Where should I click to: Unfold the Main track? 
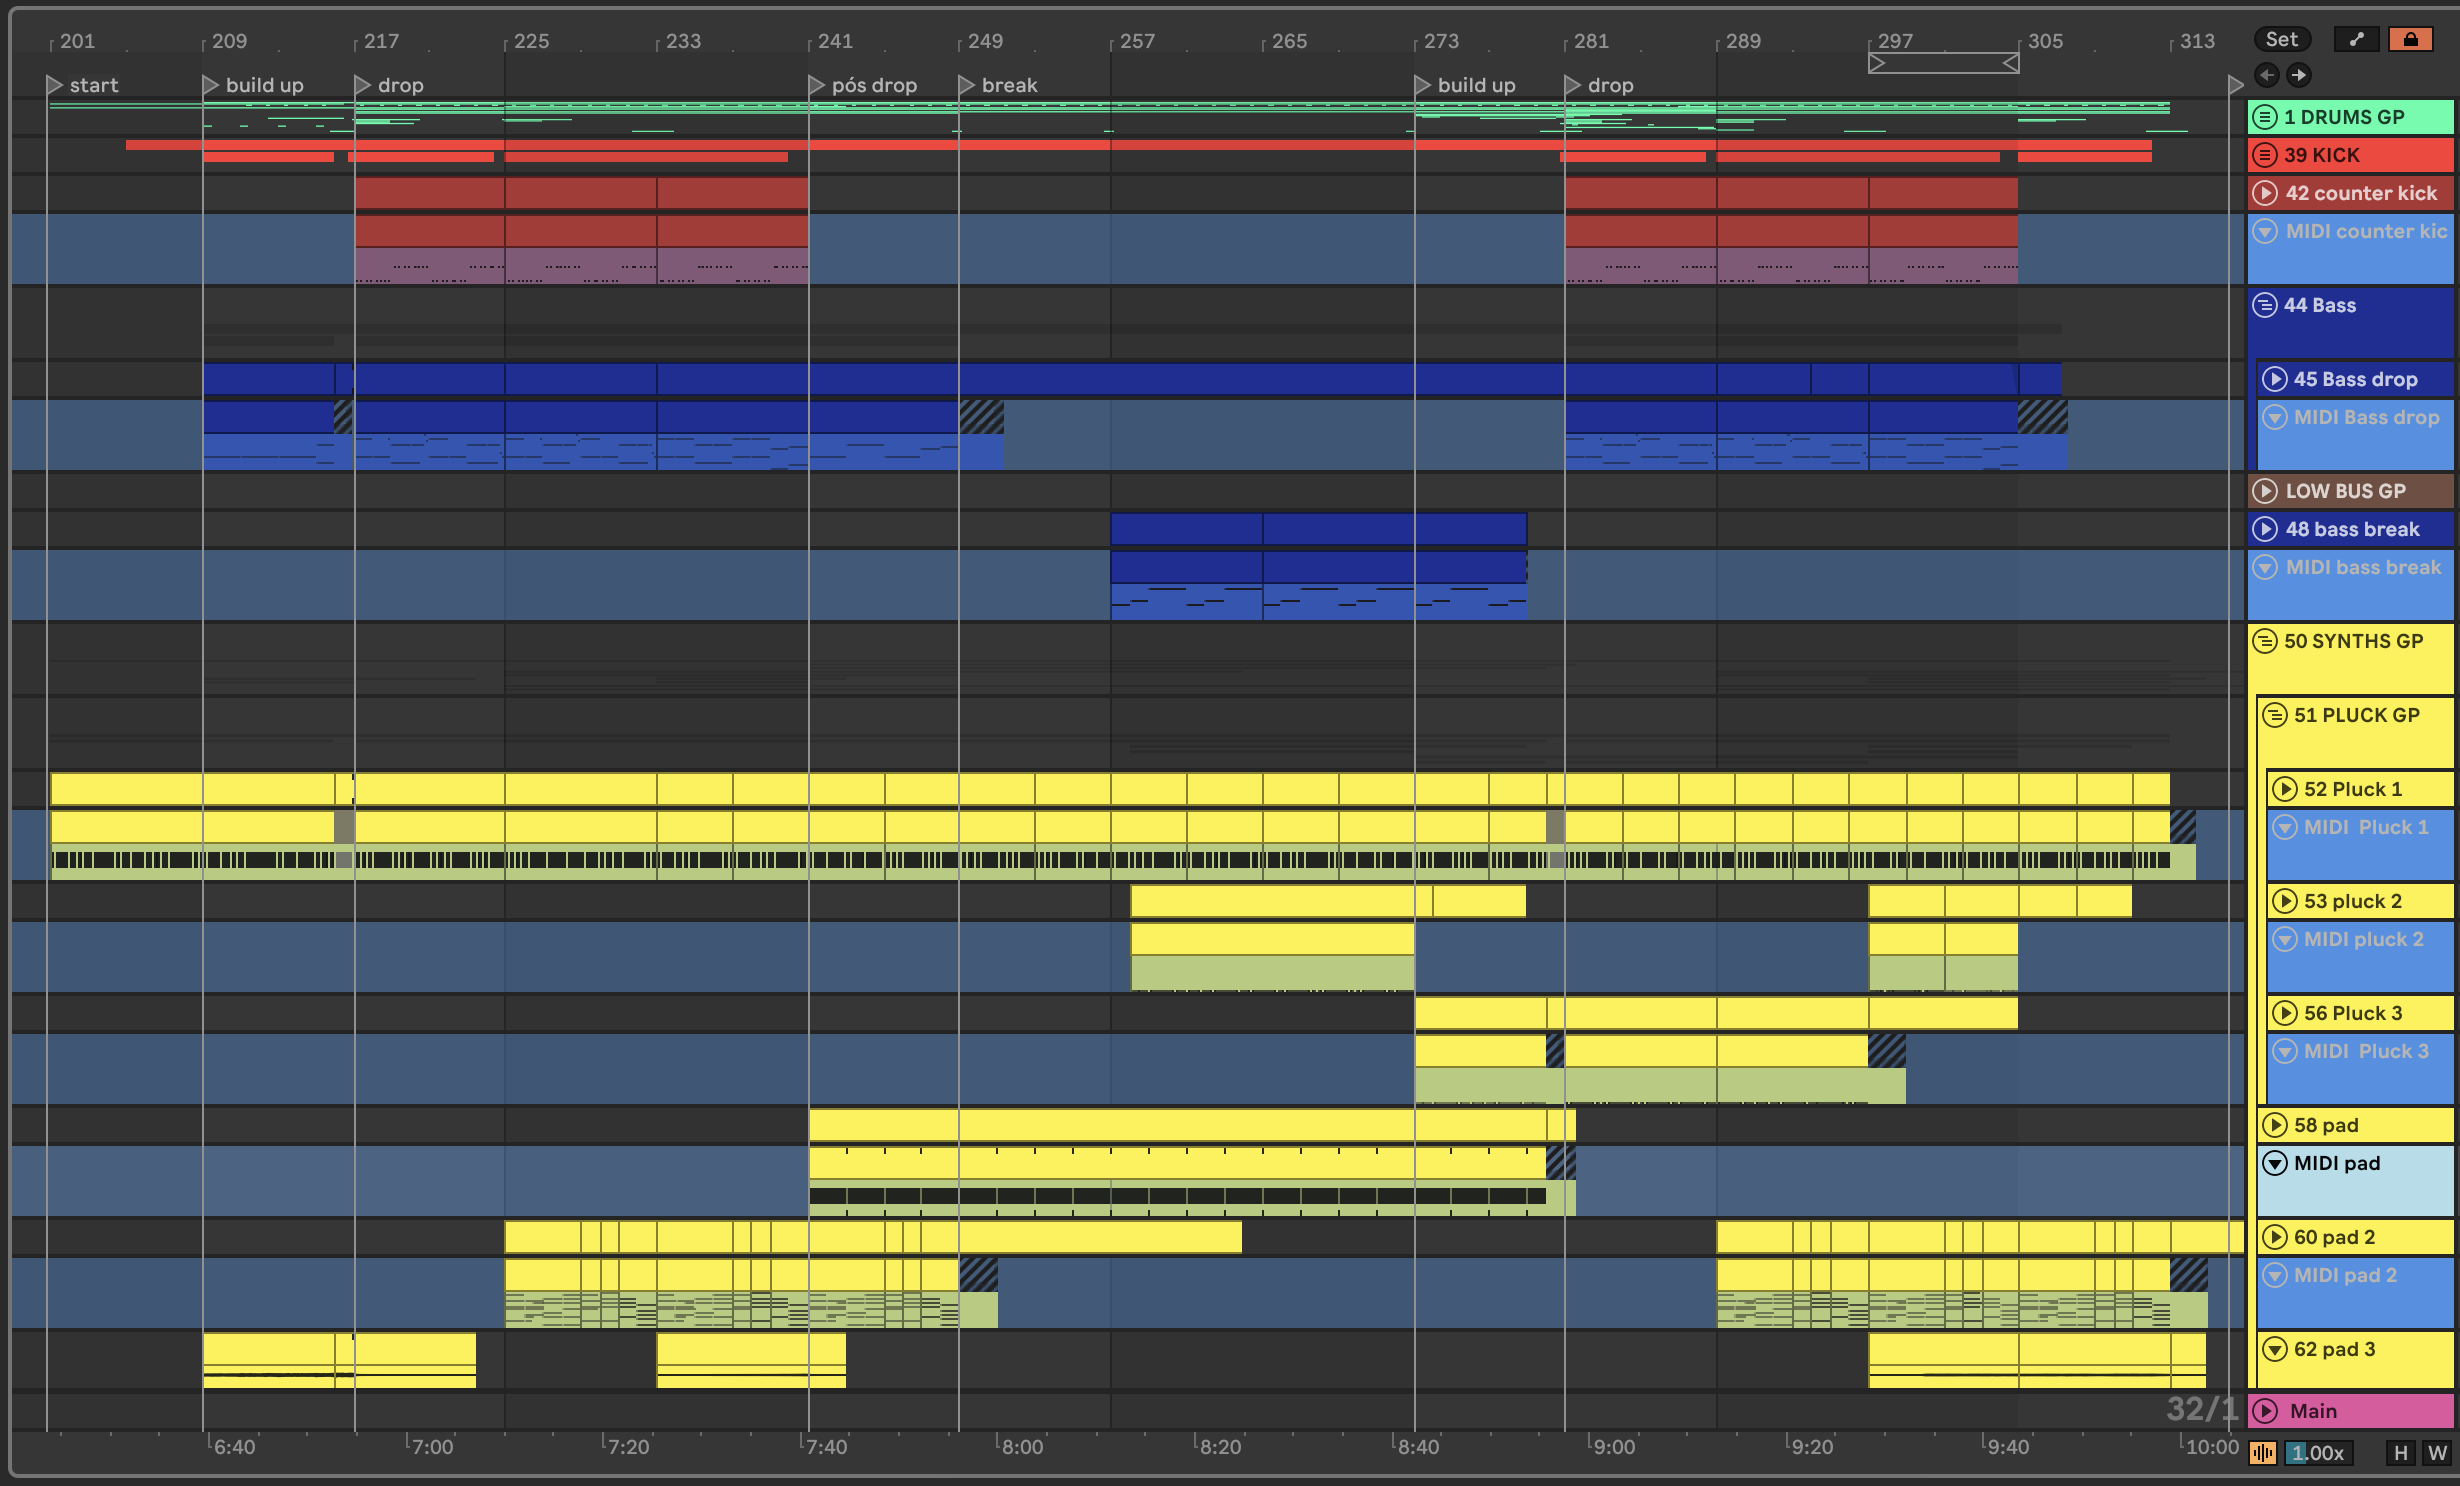coord(2265,1411)
